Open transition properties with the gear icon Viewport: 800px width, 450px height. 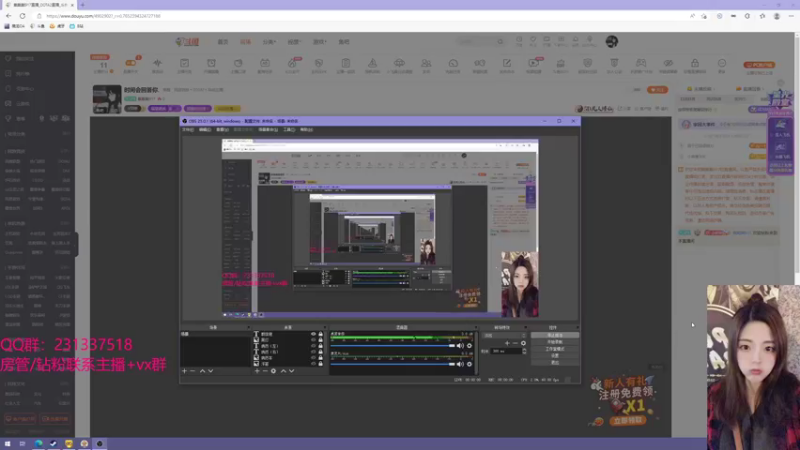[x=523, y=343]
